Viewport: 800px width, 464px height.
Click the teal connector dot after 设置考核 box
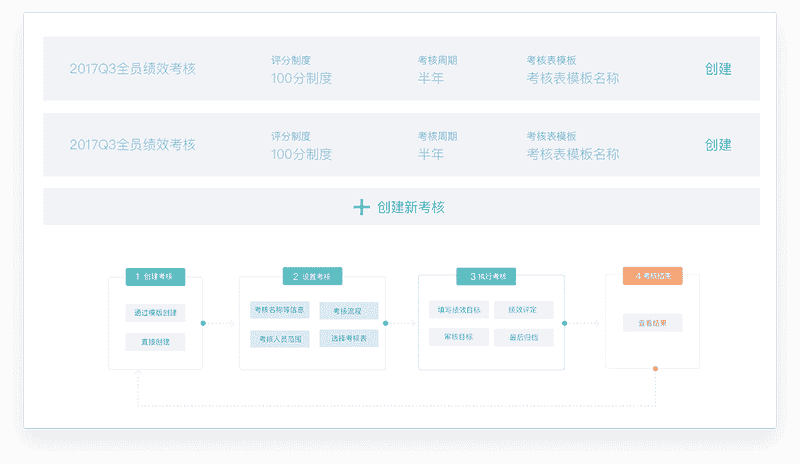pyautogui.click(x=385, y=323)
